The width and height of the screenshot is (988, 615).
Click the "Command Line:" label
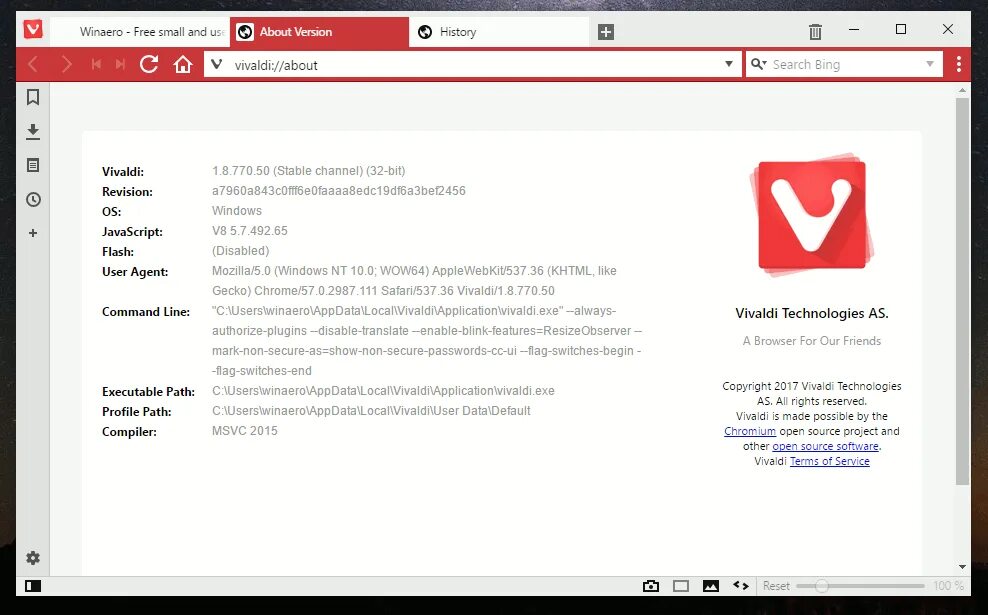(x=146, y=311)
